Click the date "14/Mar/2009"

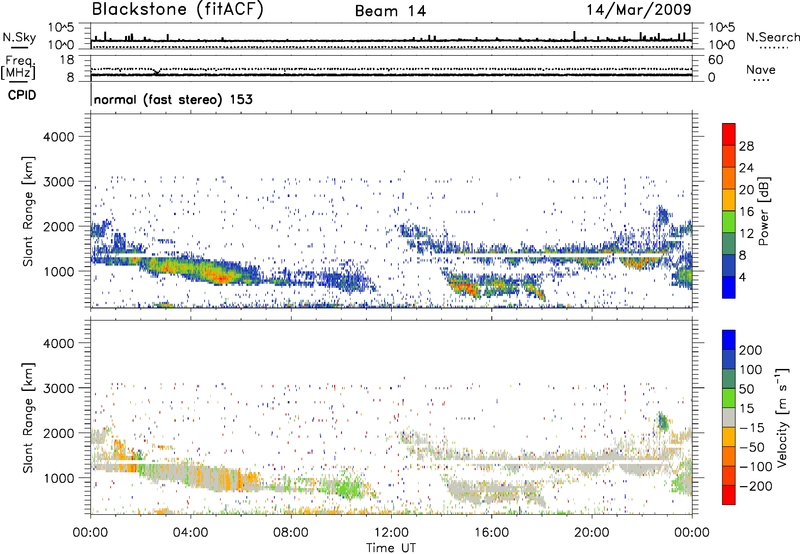click(x=639, y=10)
